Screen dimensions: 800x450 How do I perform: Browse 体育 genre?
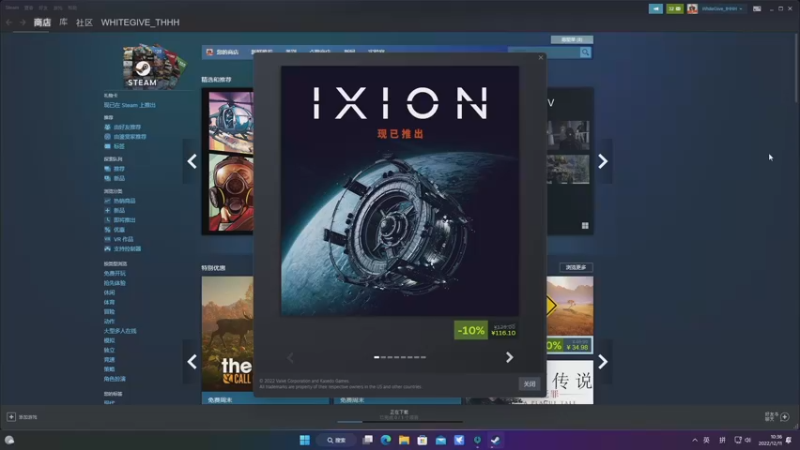[109, 303]
